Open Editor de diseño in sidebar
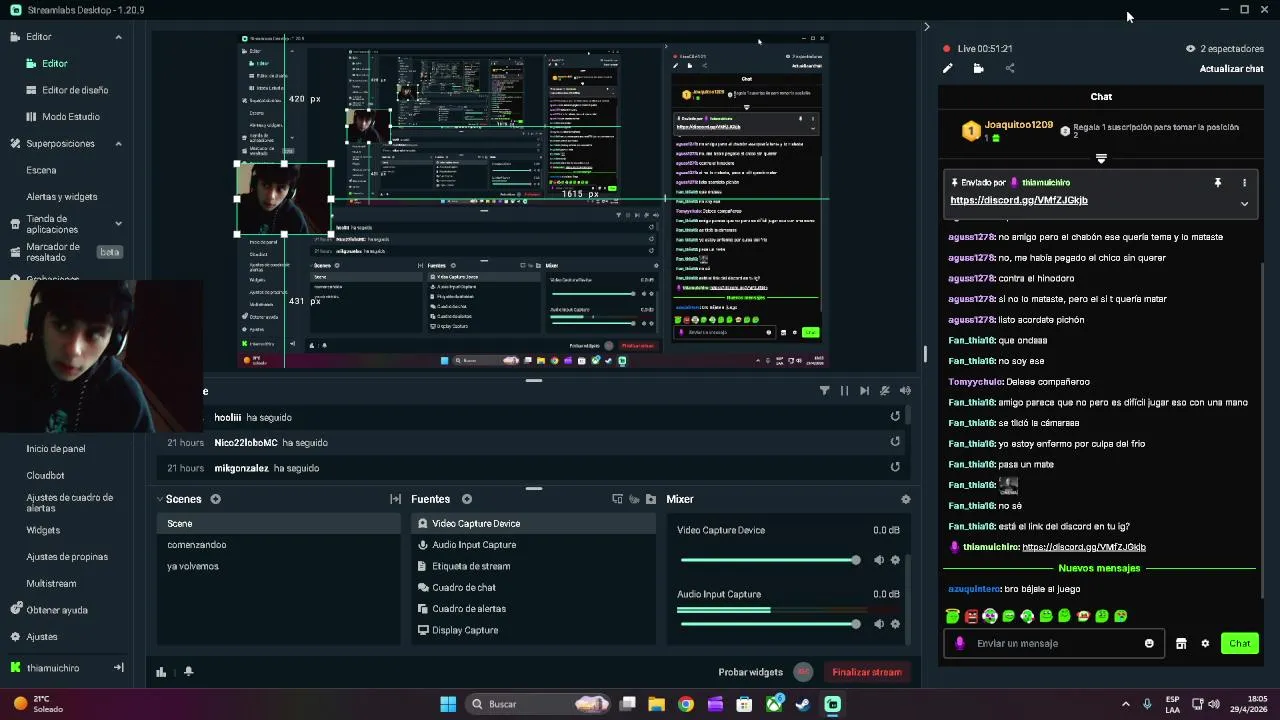The height and width of the screenshot is (720, 1280). click(x=75, y=90)
